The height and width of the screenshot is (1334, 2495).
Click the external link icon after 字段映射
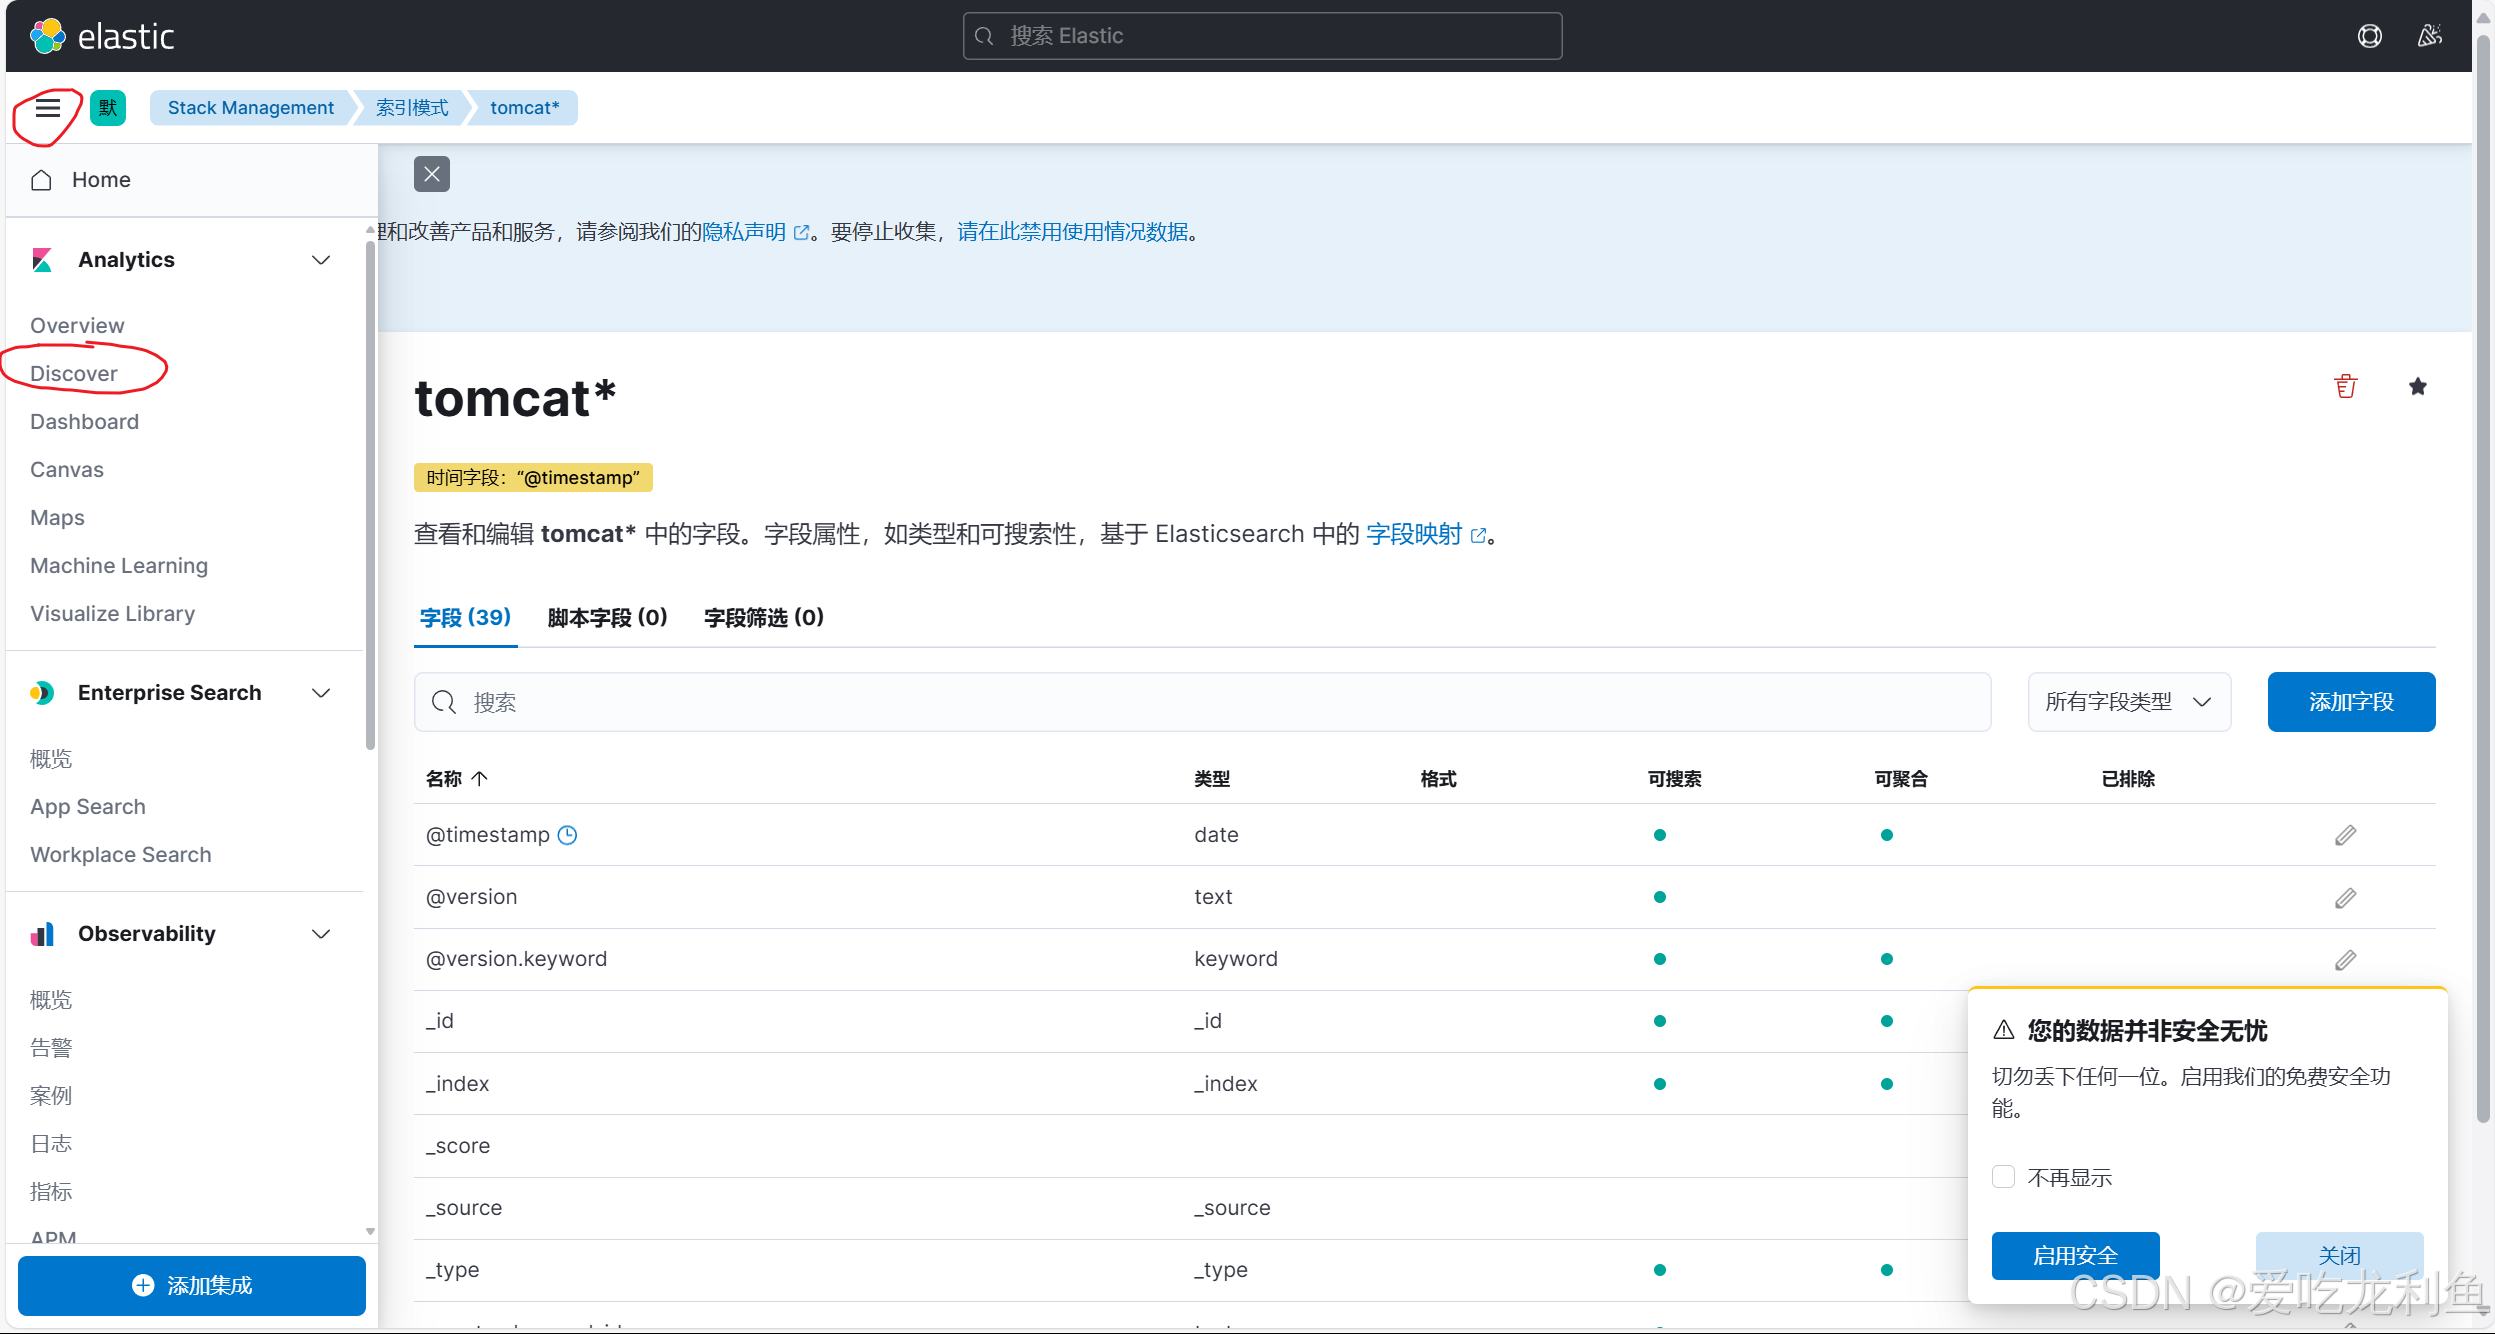point(1478,535)
